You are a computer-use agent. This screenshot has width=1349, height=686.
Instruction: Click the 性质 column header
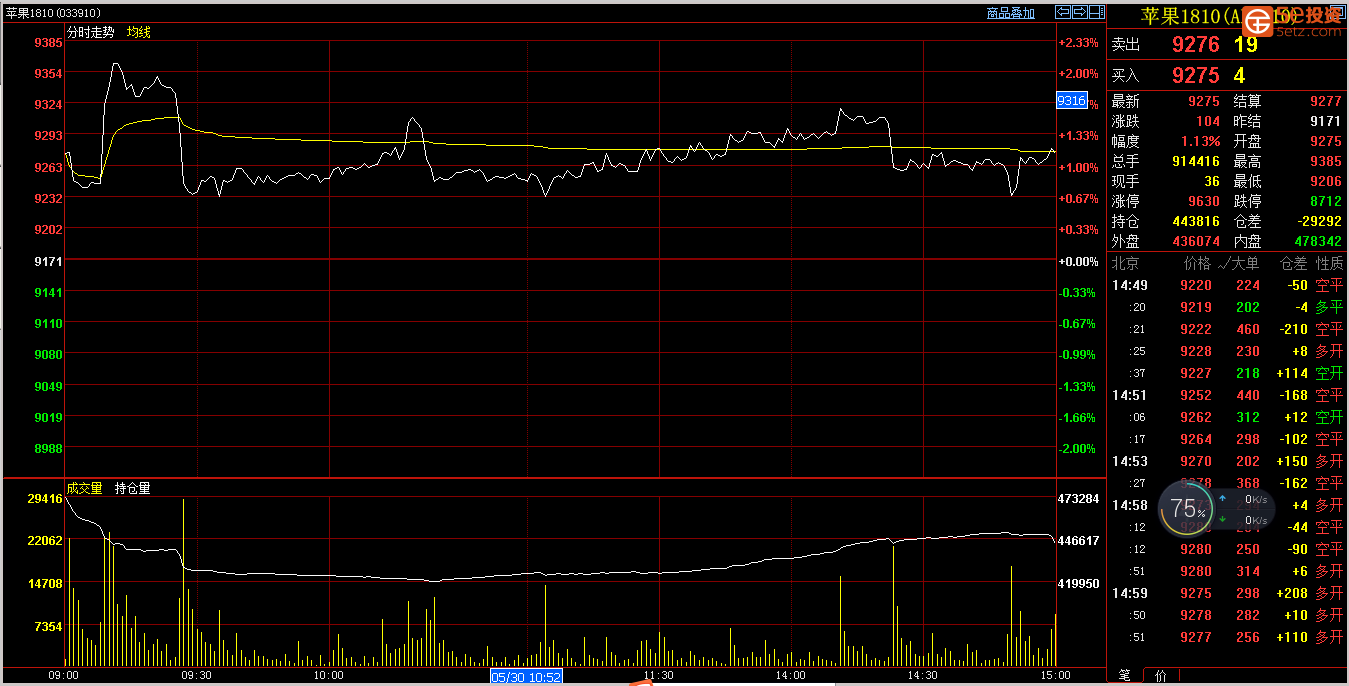[1330, 263]
